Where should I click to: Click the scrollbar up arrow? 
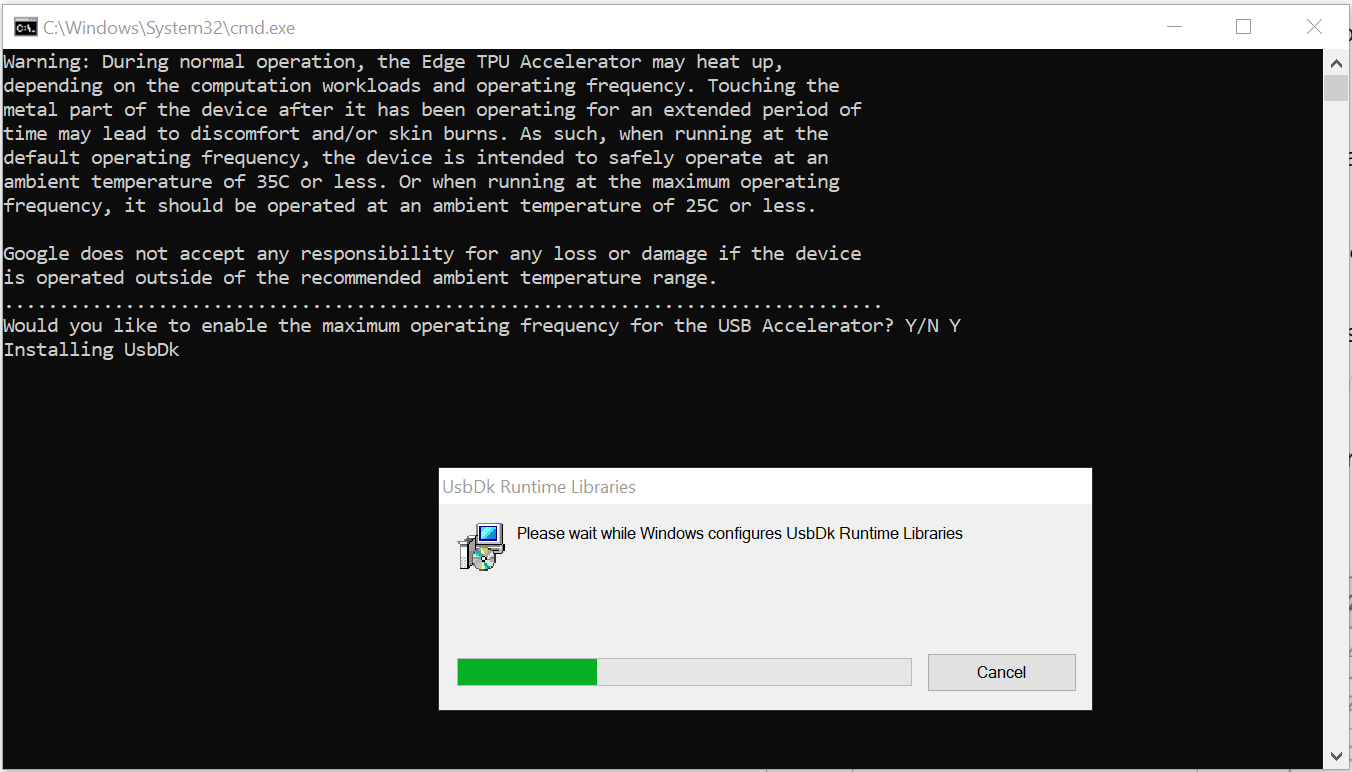tap(1336, 62)
